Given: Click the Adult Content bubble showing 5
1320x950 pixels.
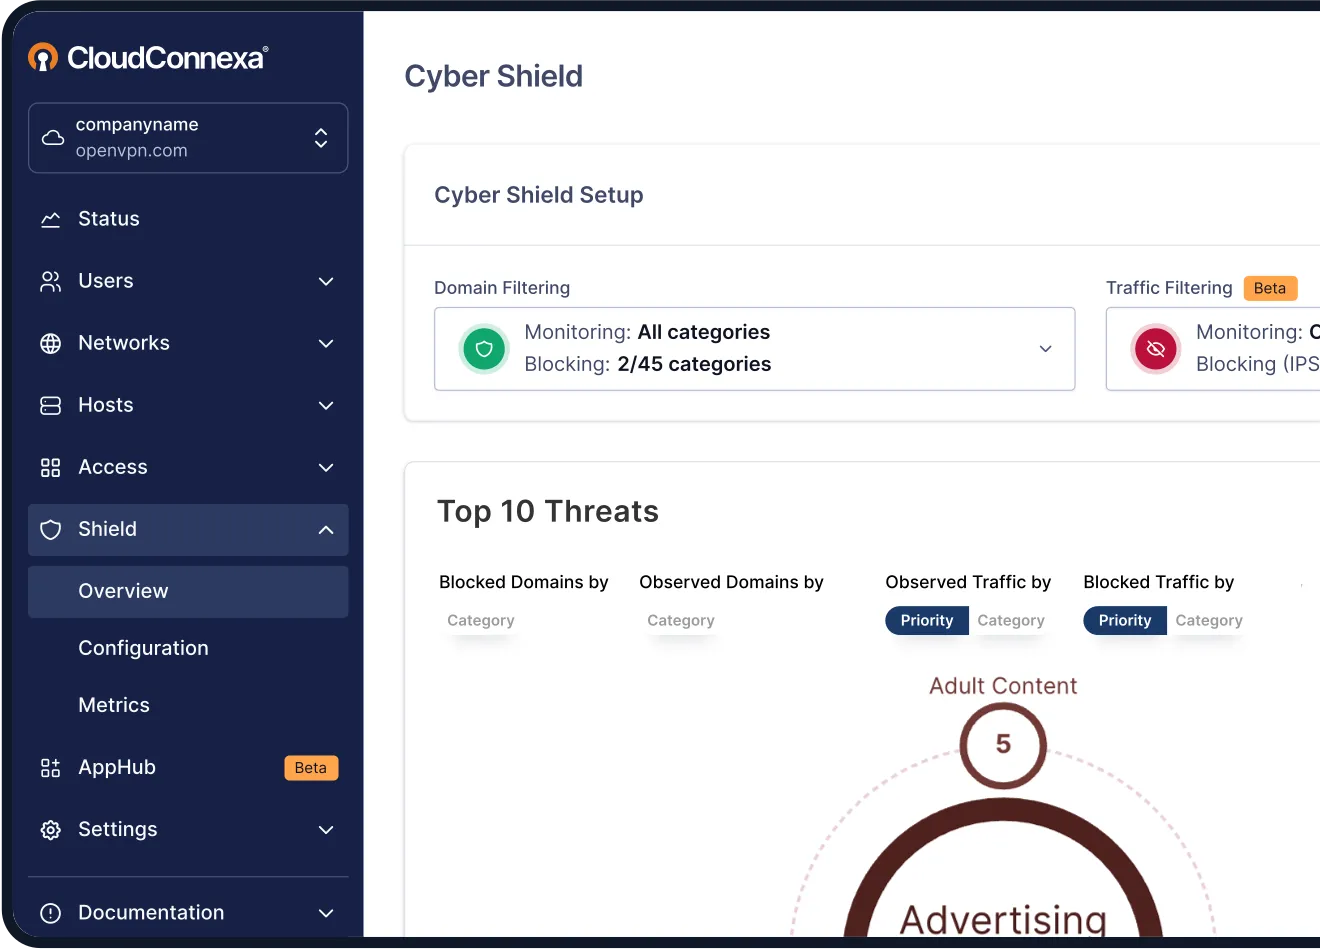Looking at the screenshot, I should (1003, 745).
